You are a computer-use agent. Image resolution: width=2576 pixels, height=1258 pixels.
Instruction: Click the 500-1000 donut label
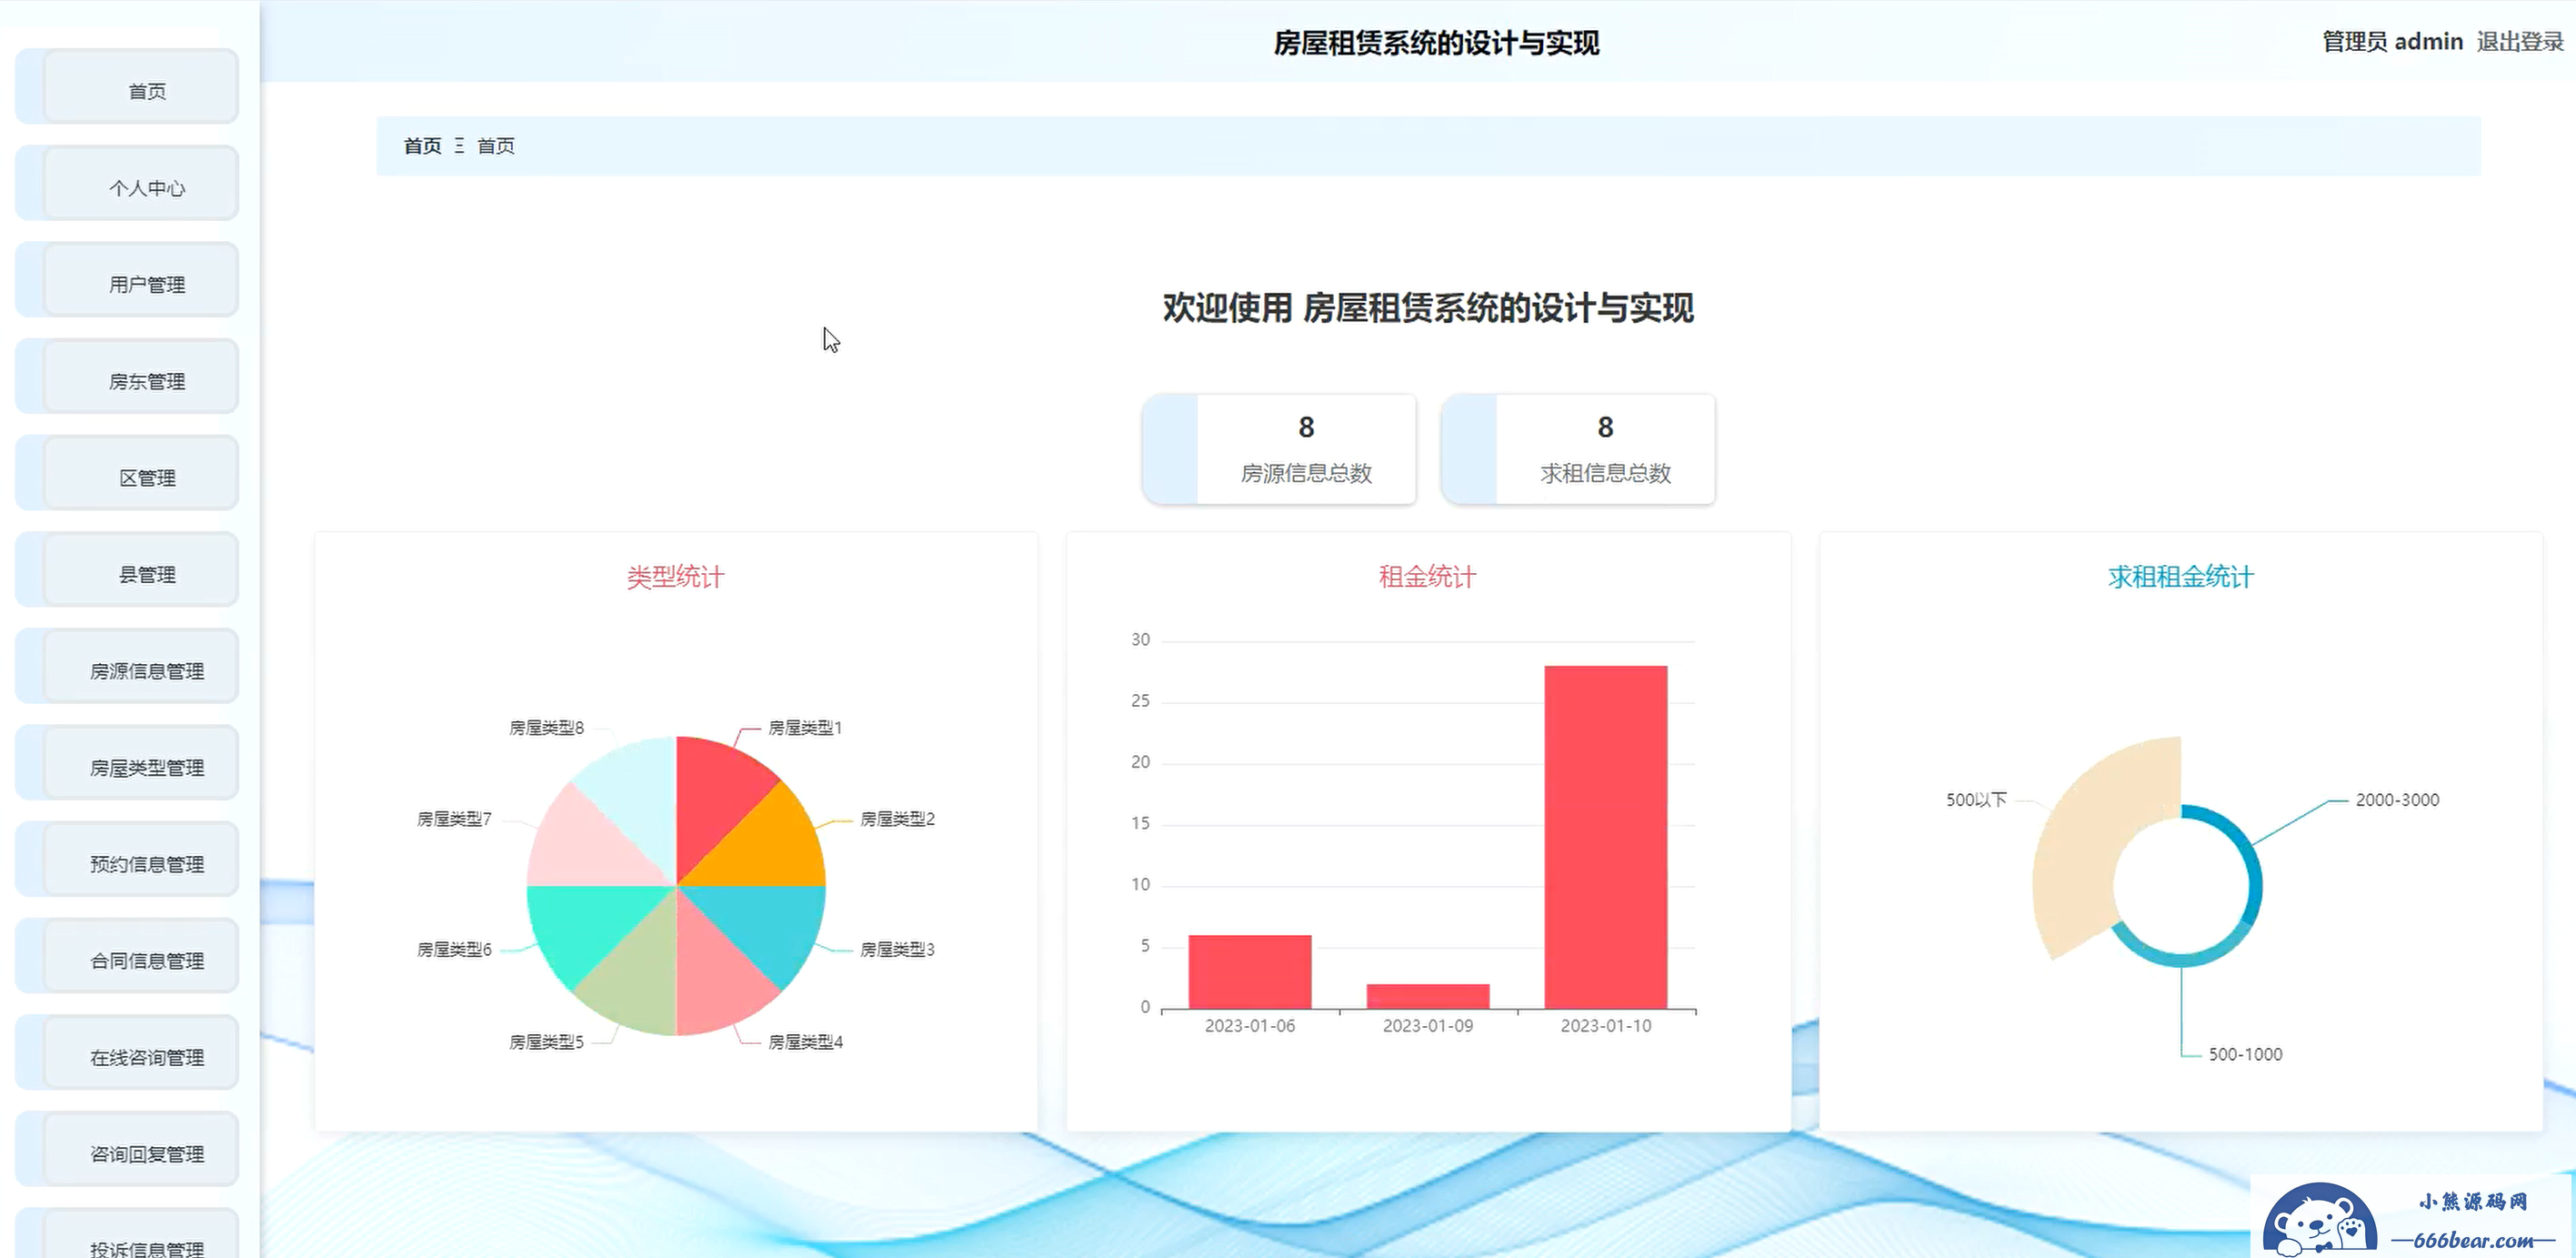[2245, 1054]
